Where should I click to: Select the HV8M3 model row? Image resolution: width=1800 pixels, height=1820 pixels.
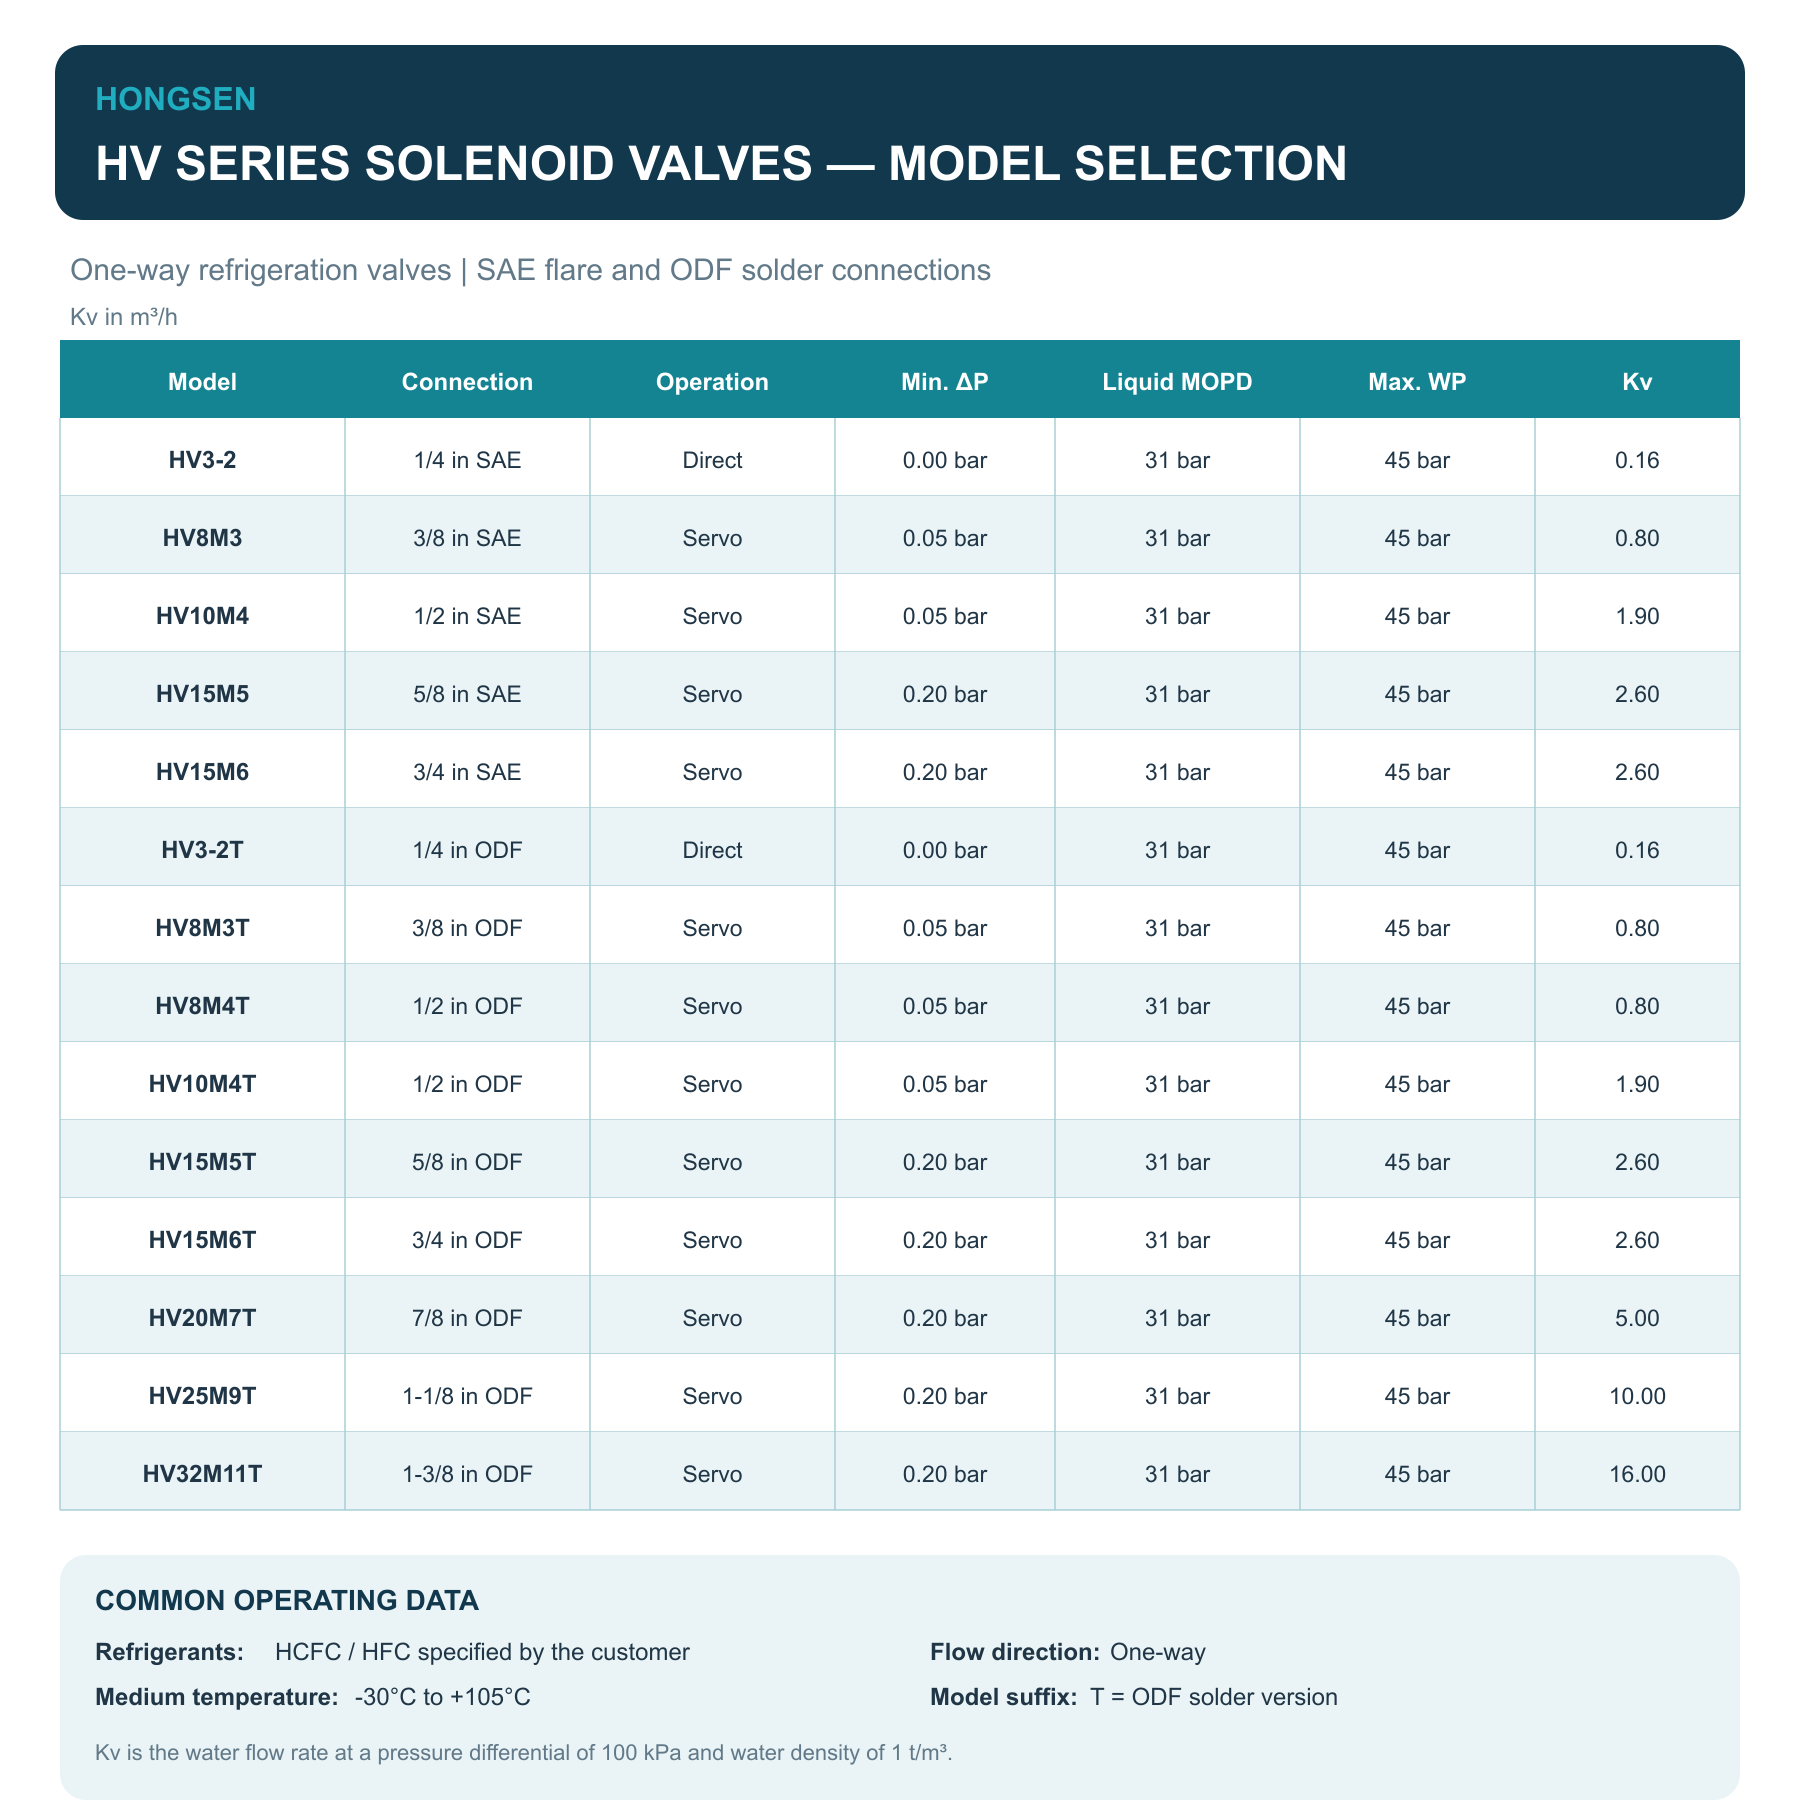pyautogui.click(x=900, y=538)
